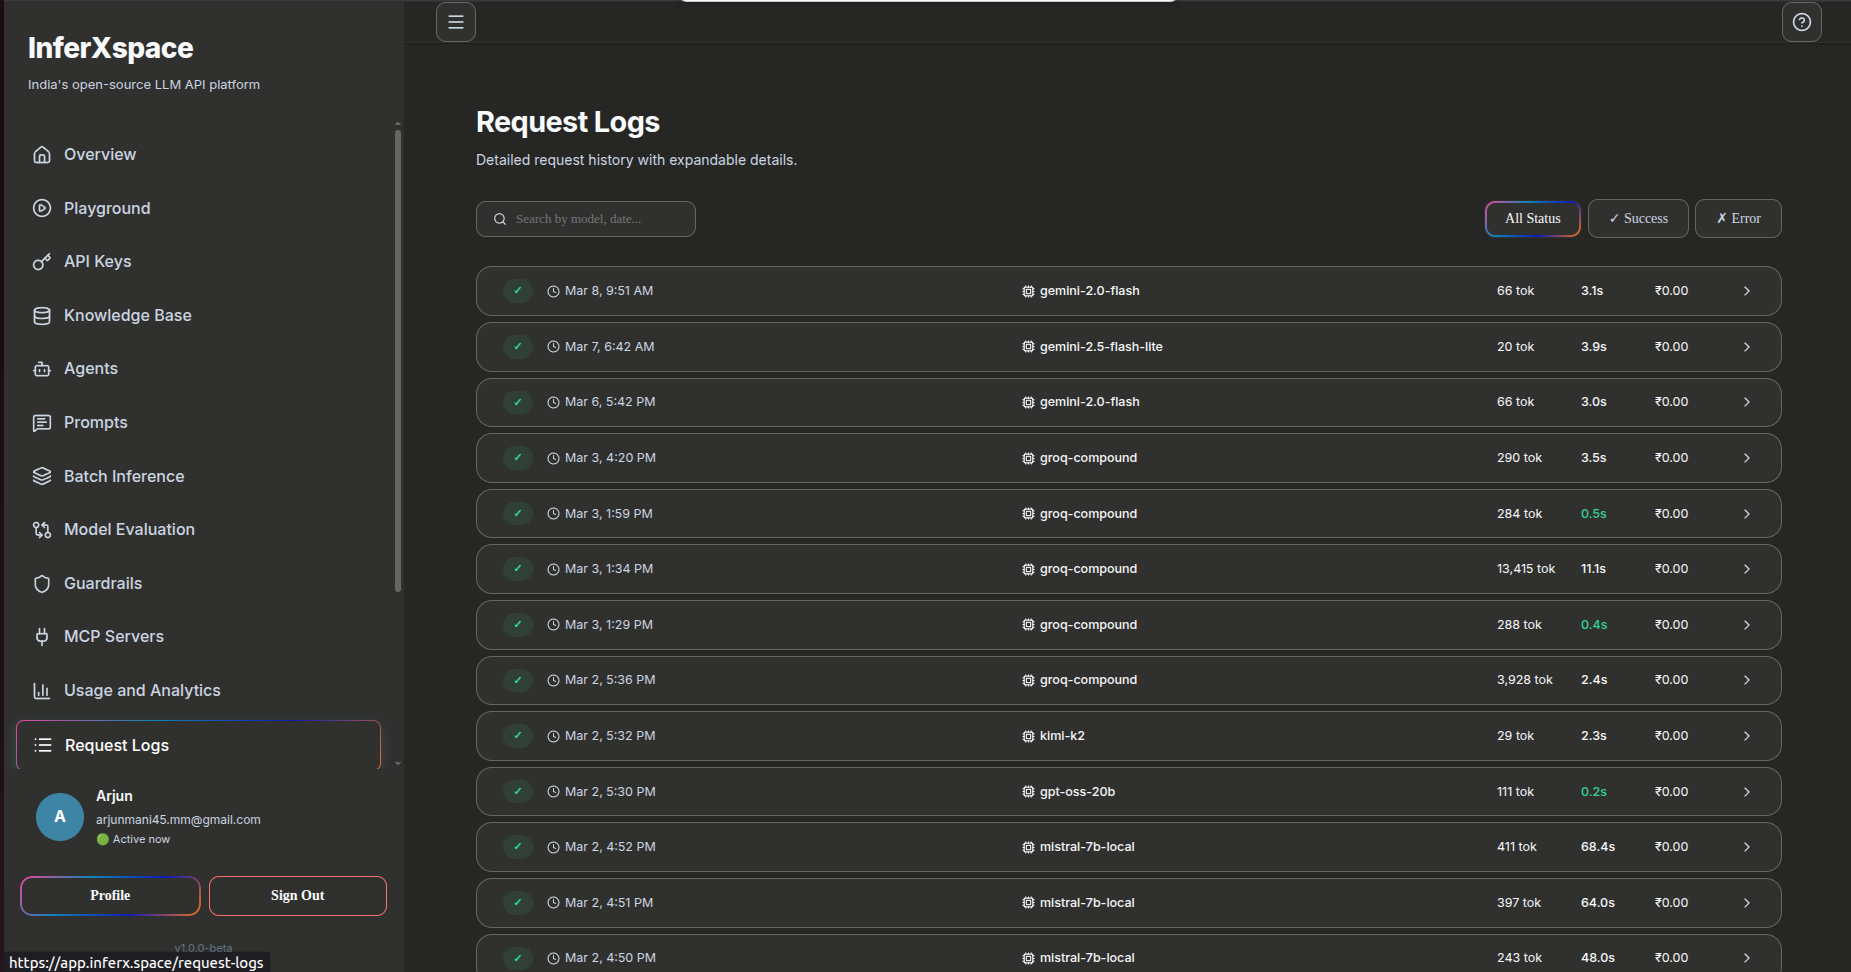
Task: Click the Playground play icon
Action: pos(42,208)
